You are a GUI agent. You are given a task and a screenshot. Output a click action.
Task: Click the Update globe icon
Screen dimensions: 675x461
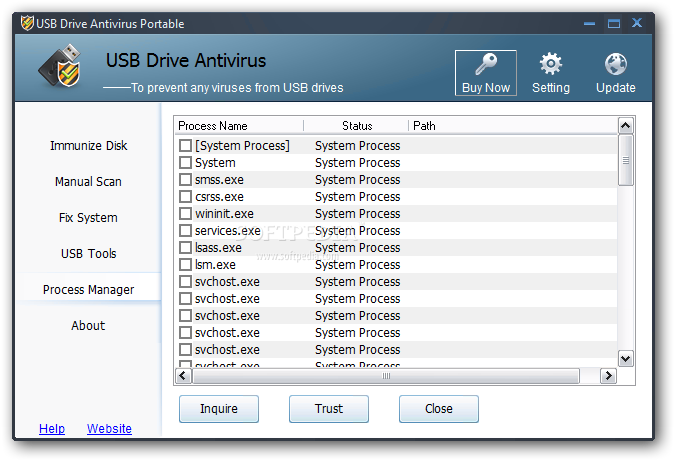[x=616, y=64]
